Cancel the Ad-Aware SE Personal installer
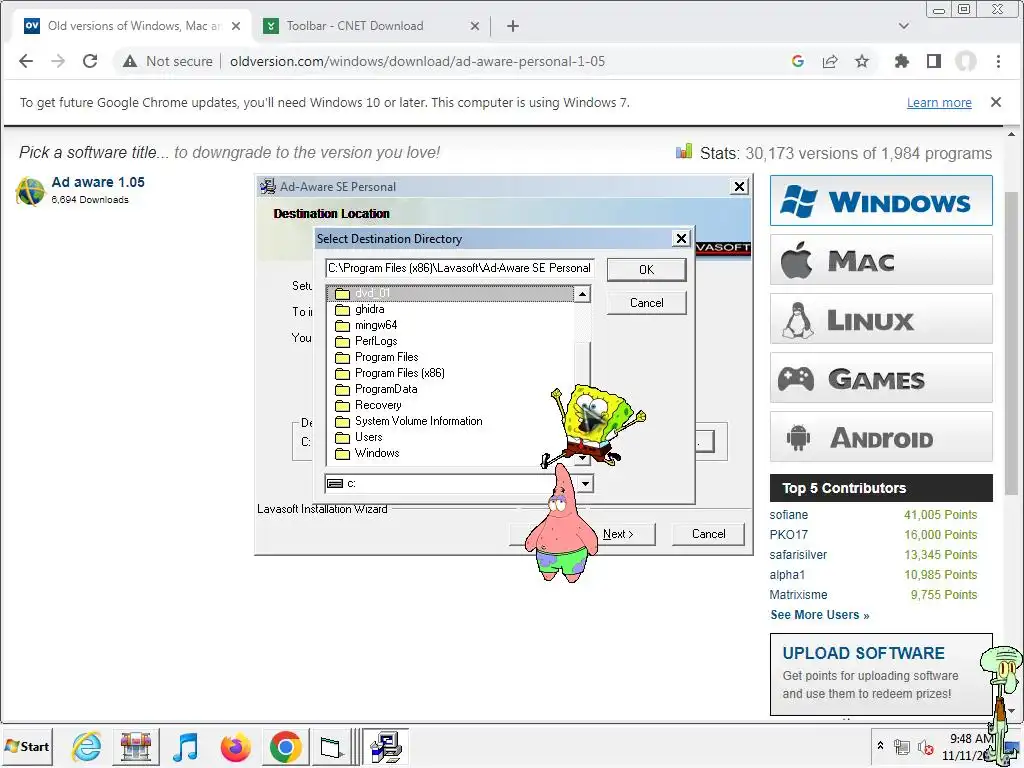This screenshot has width=1024, height=768. pyautogui.click(x=709, y=534)
